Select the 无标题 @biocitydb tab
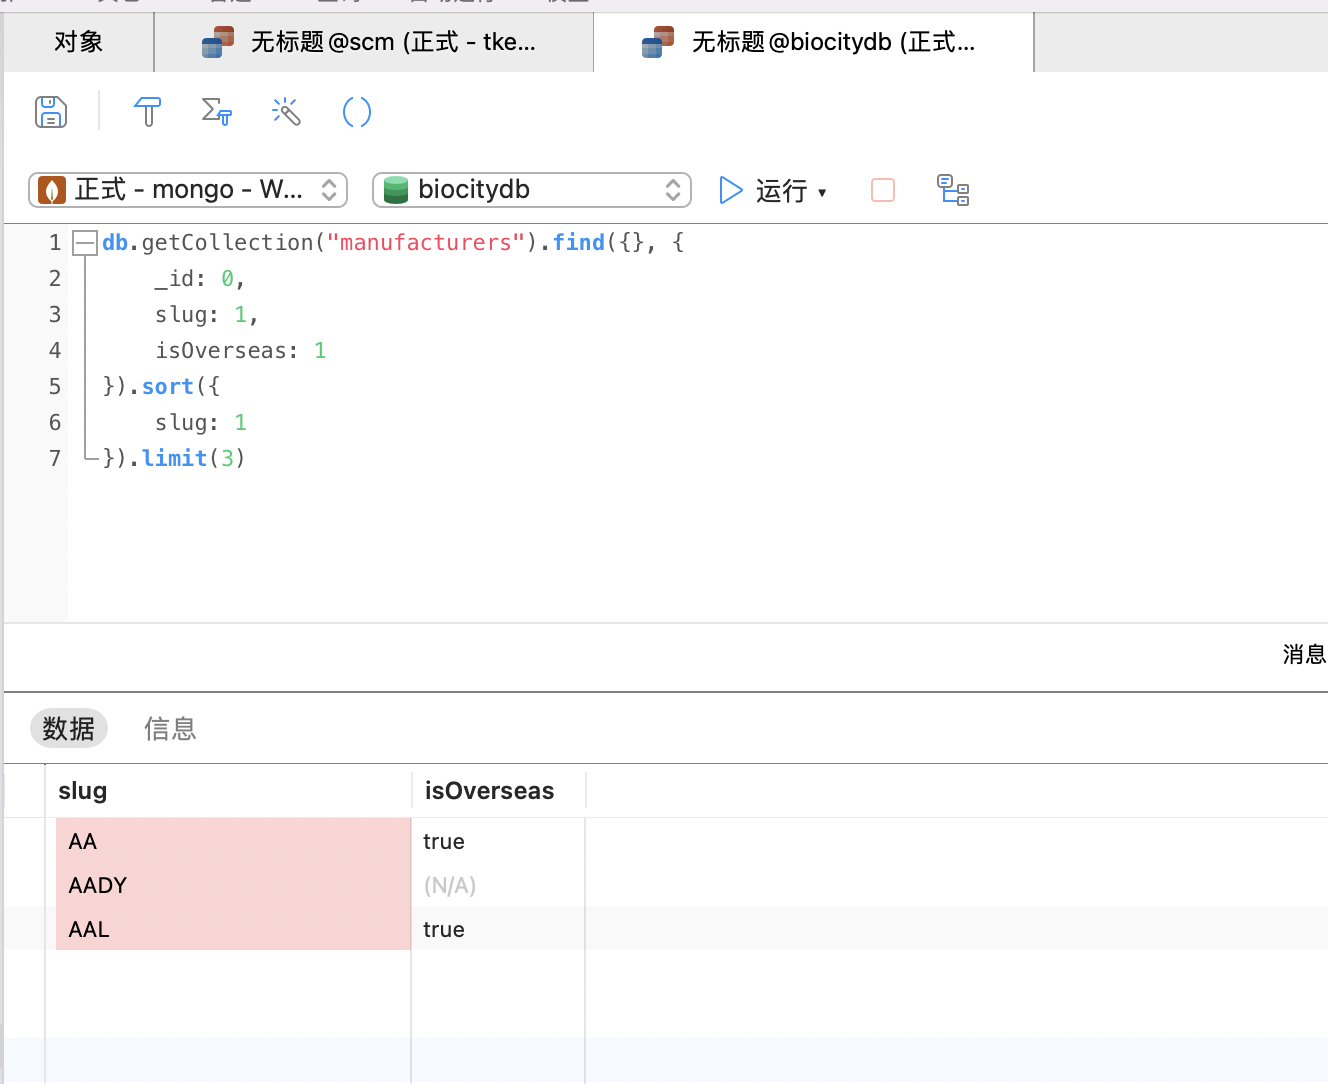The height and width of the screenshot is (1084, 1328). click(814, 42)
